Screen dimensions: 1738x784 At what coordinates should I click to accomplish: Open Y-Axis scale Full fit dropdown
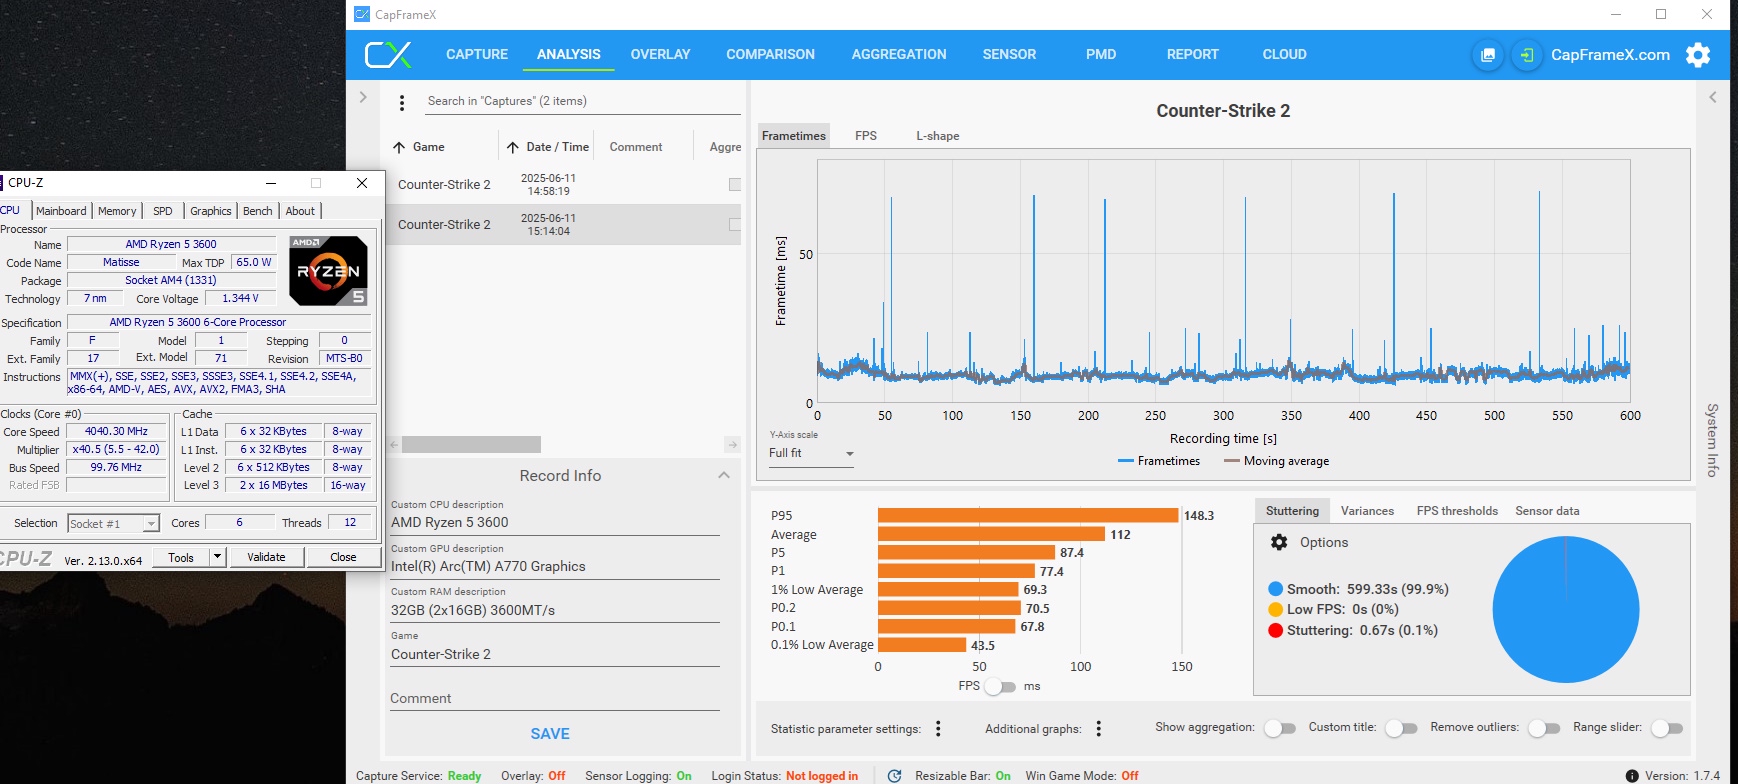coord(811,453)
